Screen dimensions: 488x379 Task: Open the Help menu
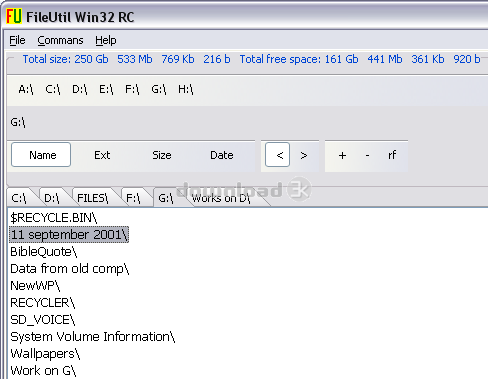(106, 40)
